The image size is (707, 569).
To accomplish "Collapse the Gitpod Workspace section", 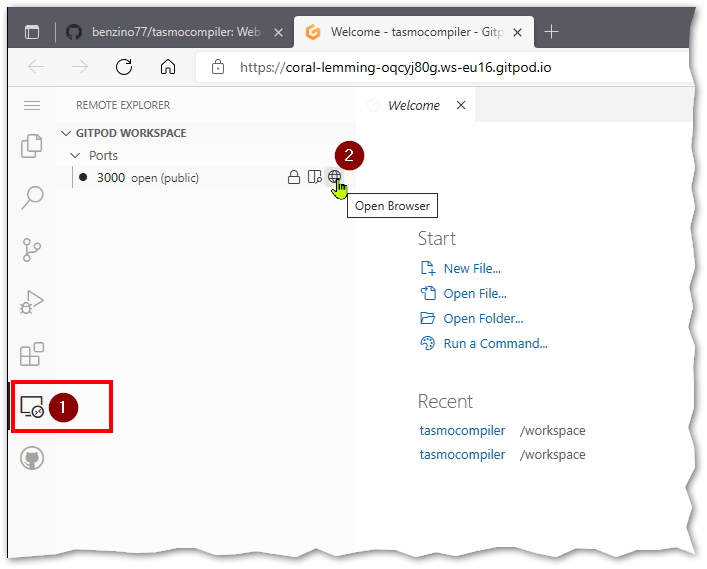I will click(x=67, y=133).
